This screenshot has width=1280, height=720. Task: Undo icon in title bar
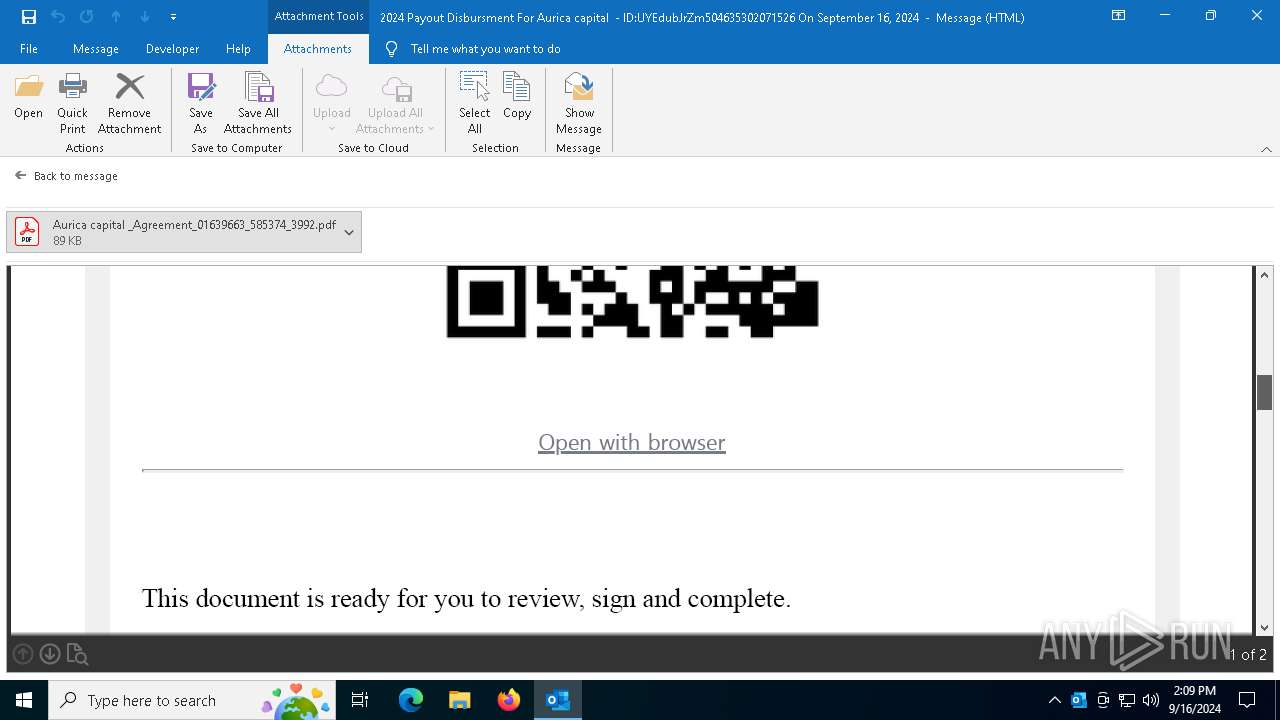[x=58, y=17]
